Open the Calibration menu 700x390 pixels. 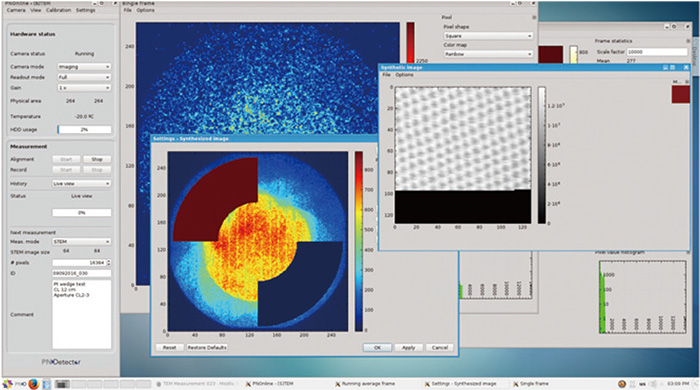(58, 10)
